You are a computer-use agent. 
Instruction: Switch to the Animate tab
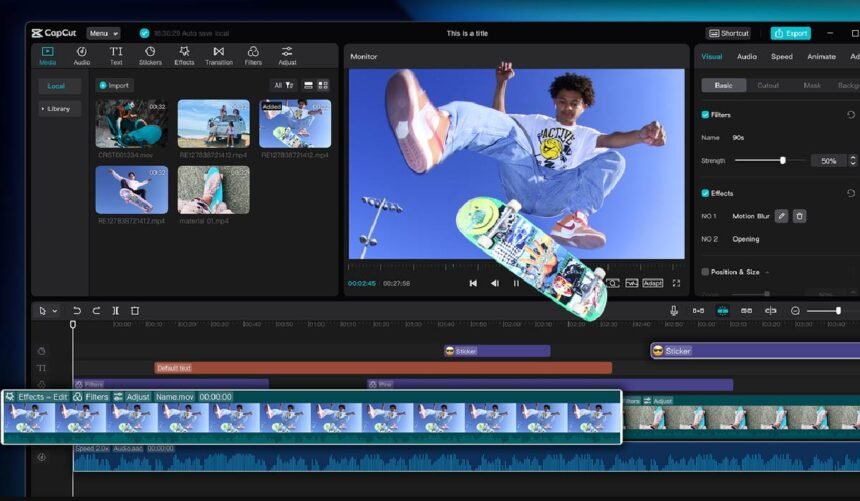(x=821, y=57)
